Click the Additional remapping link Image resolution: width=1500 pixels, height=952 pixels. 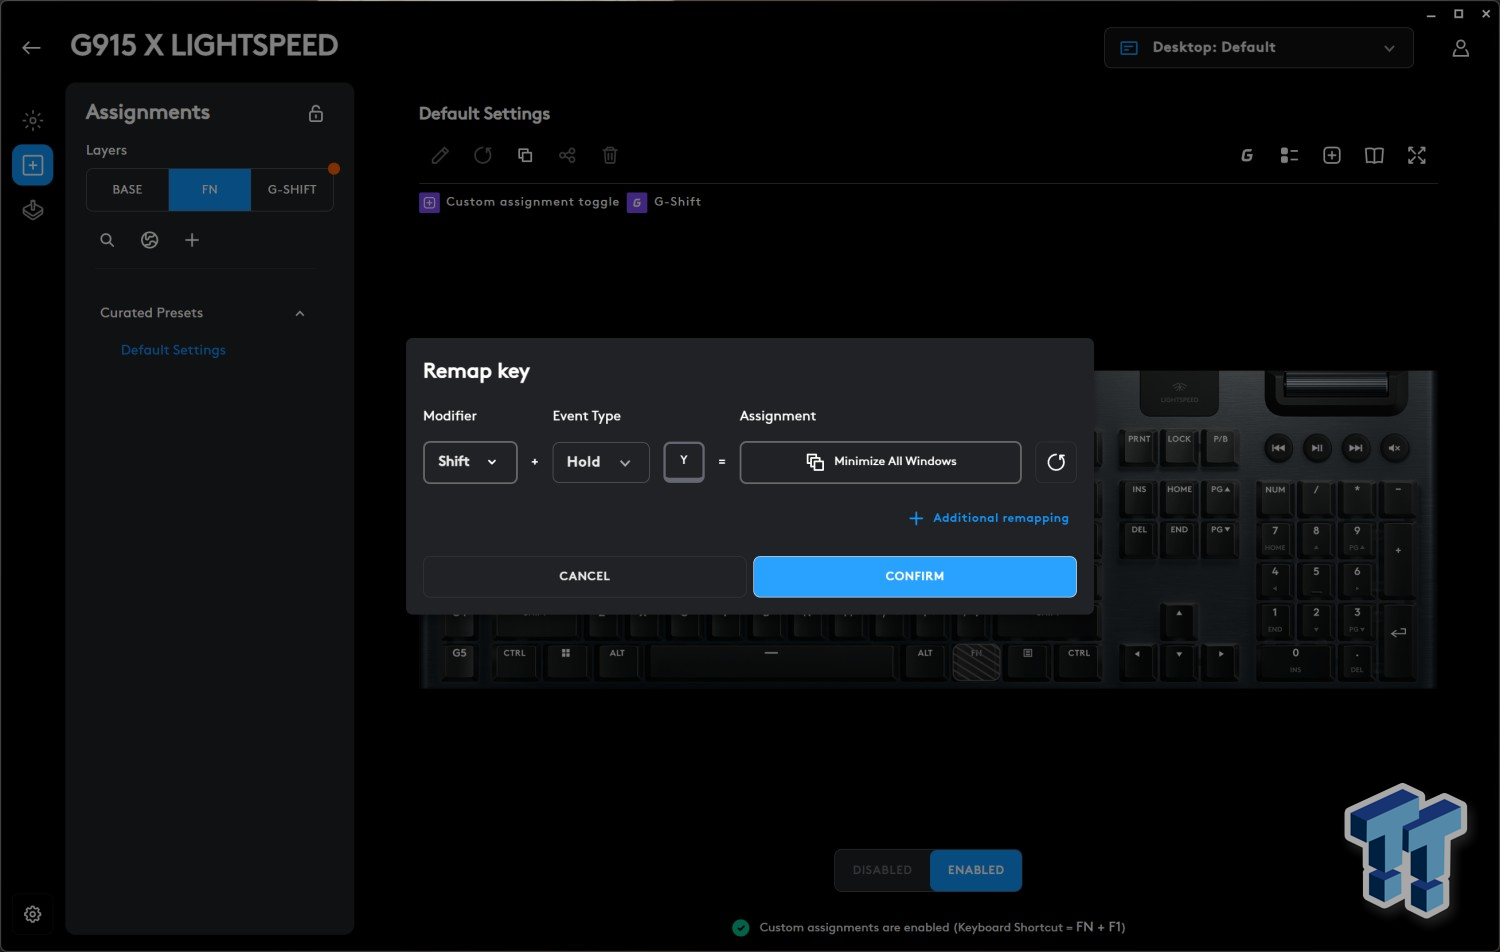[x=989, y=518]
